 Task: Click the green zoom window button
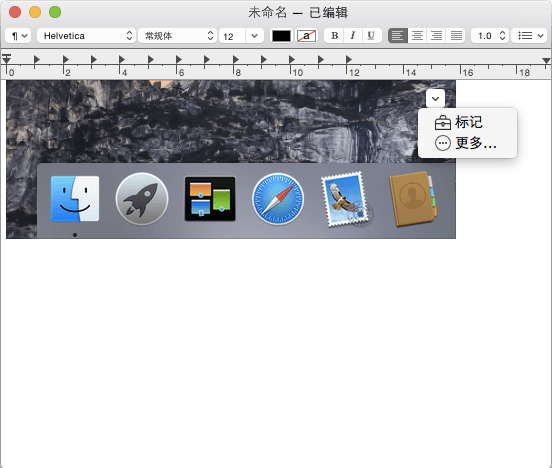click(x=55, y=12)
